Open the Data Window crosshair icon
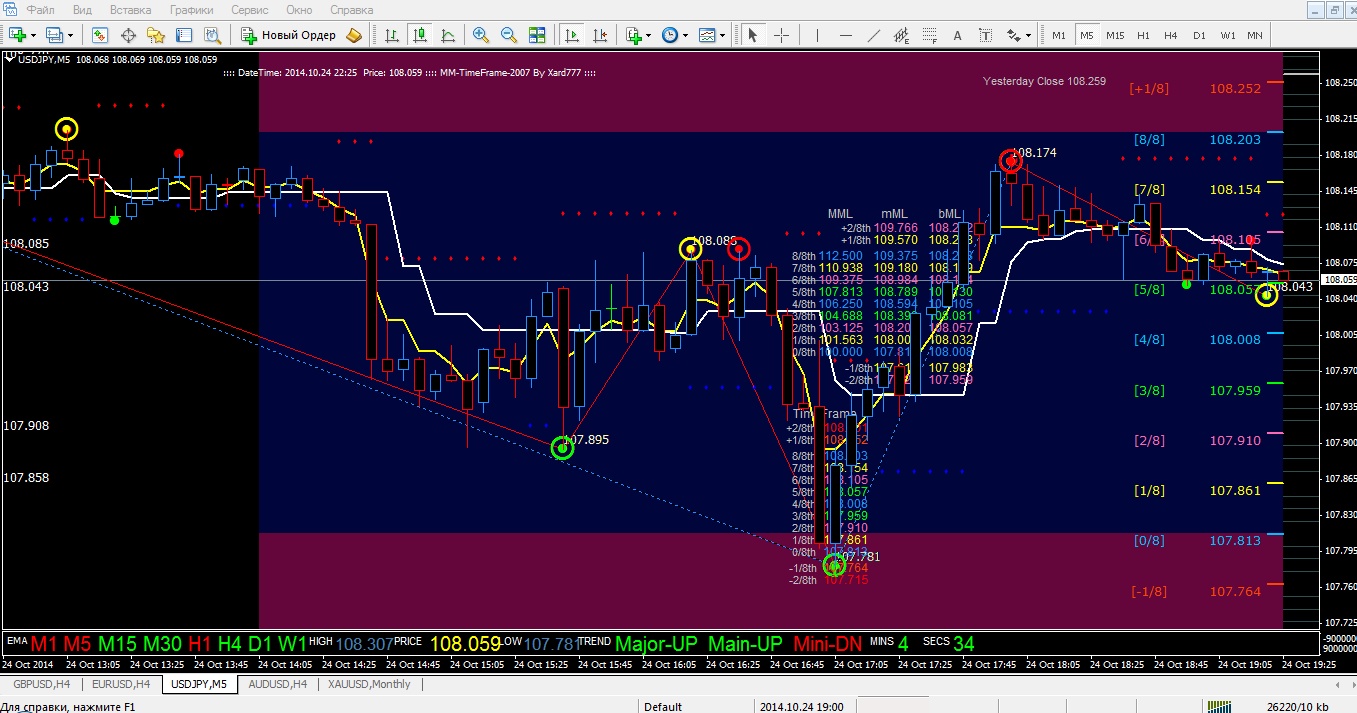Image resolution: width=1357 pixels, height=713 pixels. [x=128, y=35]
